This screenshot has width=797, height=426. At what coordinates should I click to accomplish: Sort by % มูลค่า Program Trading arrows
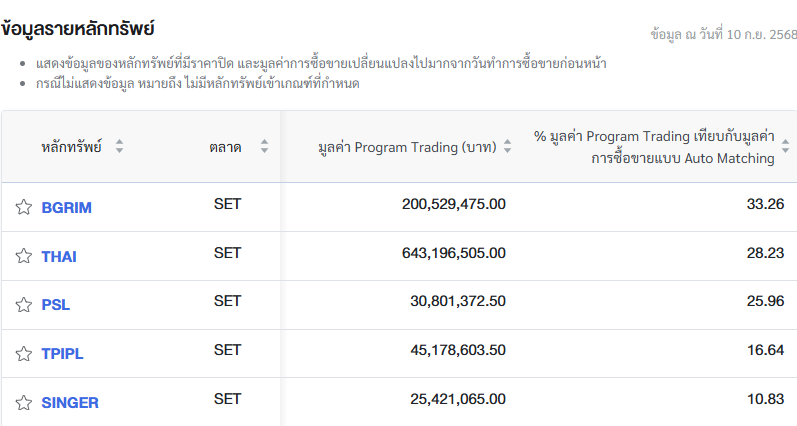click(785, 147)
